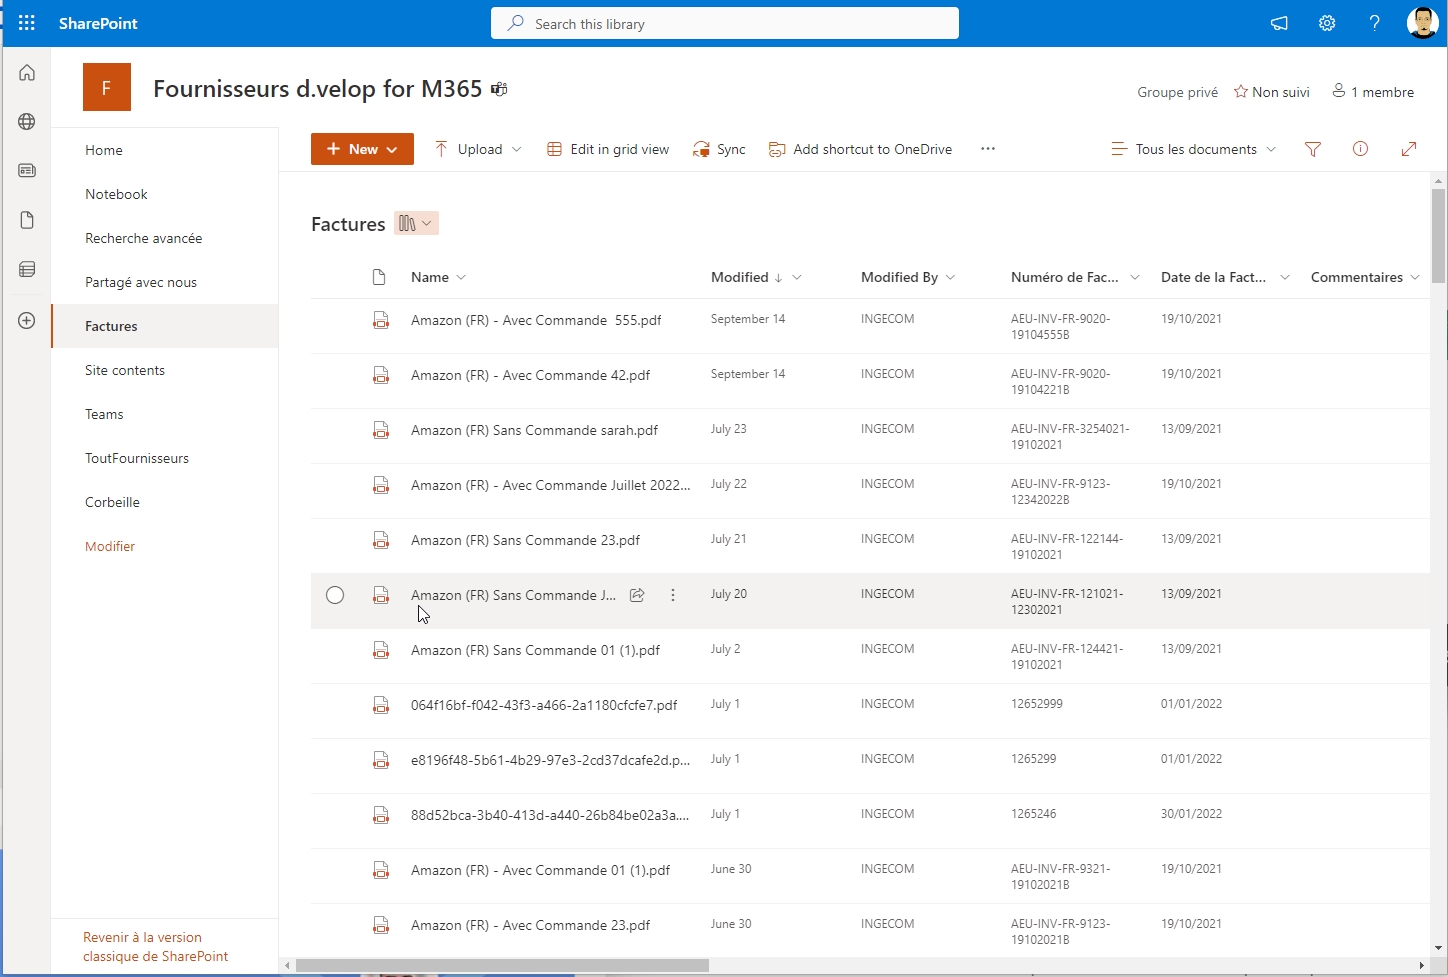Click invoice number cell 12652999
1448x977 pixels.
(x=1037, y=704)
